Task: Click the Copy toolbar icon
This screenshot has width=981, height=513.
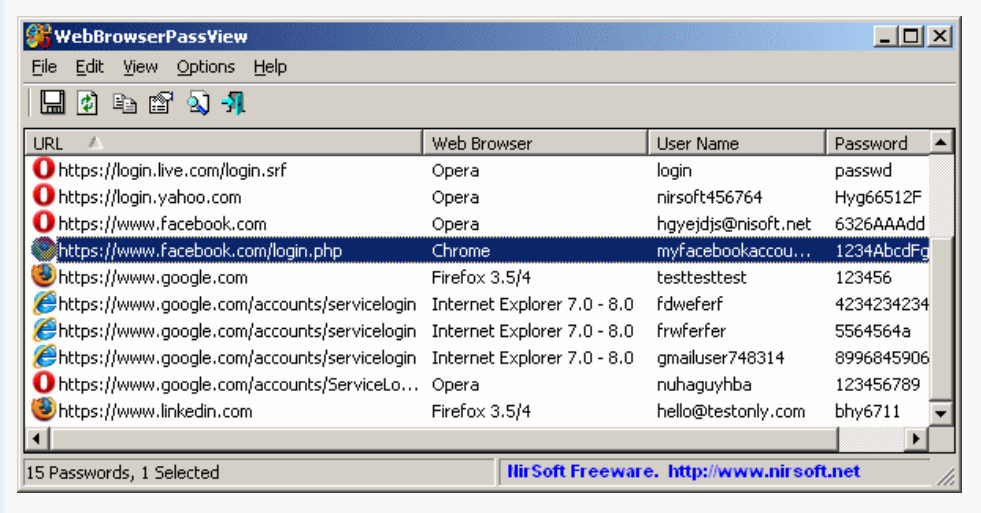Action: pyautogui.click(x=124, y=103)
